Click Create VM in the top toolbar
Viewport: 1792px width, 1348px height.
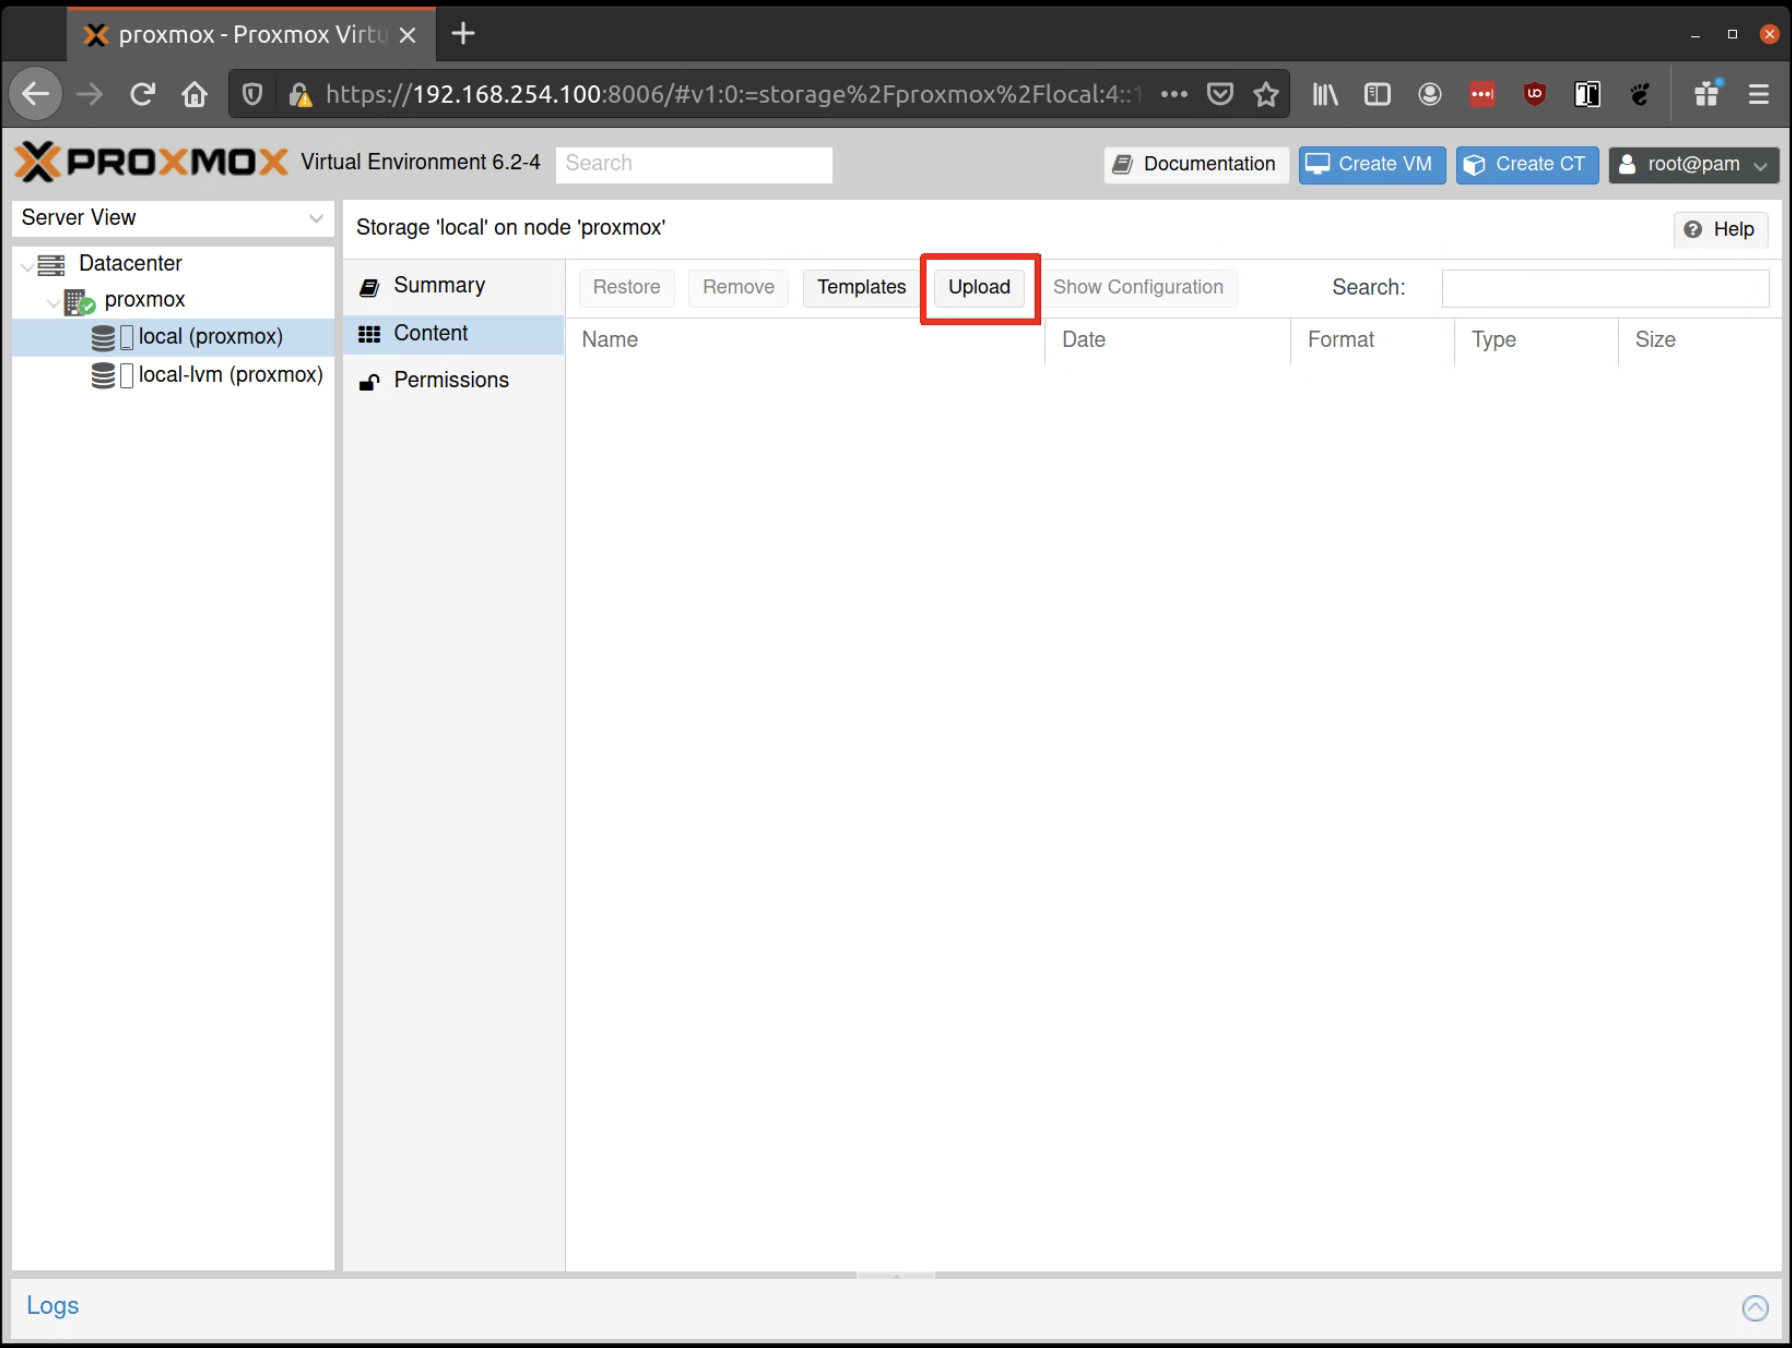click(1371, 164)
